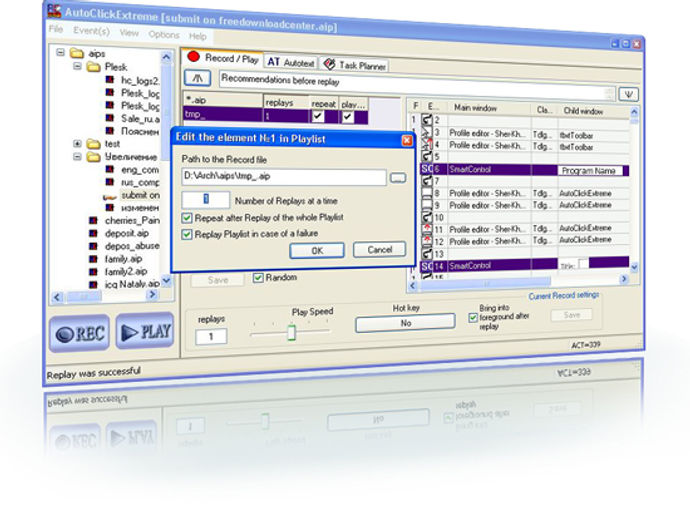Open the Help menu
690x518 pixels.
(198, 36)
